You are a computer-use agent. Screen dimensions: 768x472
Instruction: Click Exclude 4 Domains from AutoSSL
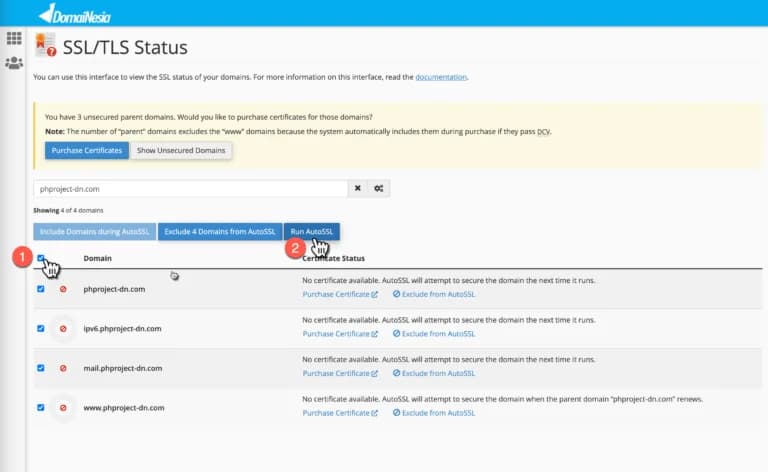(219, 231)
